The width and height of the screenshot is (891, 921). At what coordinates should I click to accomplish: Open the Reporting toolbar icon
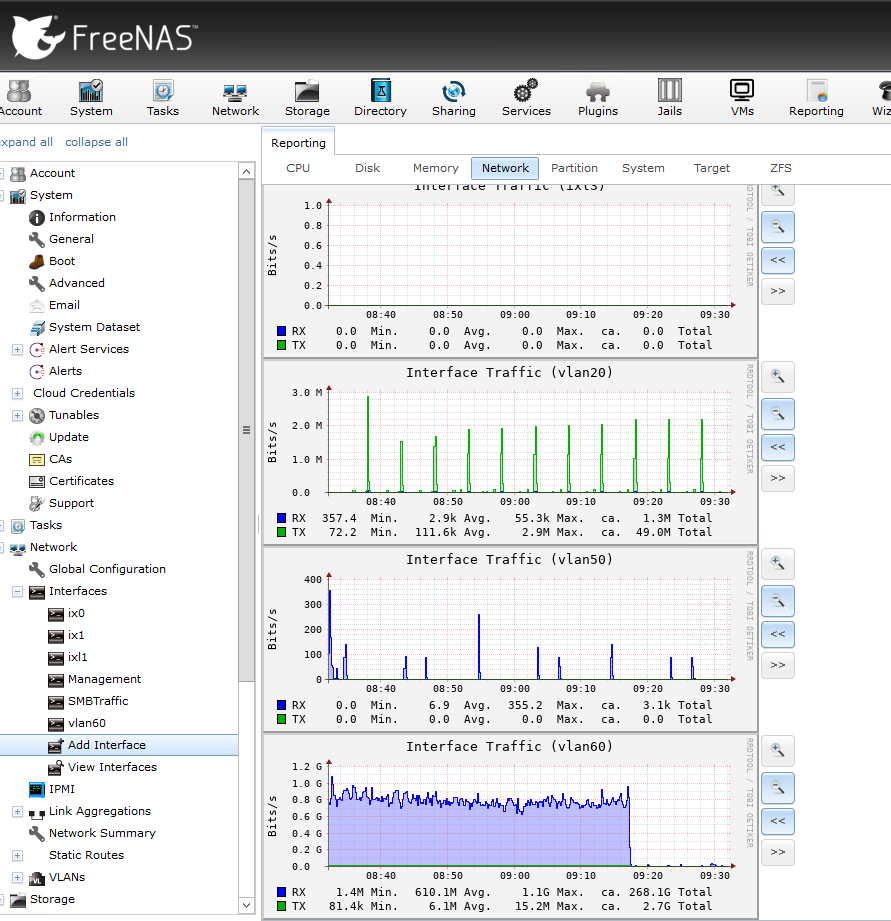coord(816,98)
